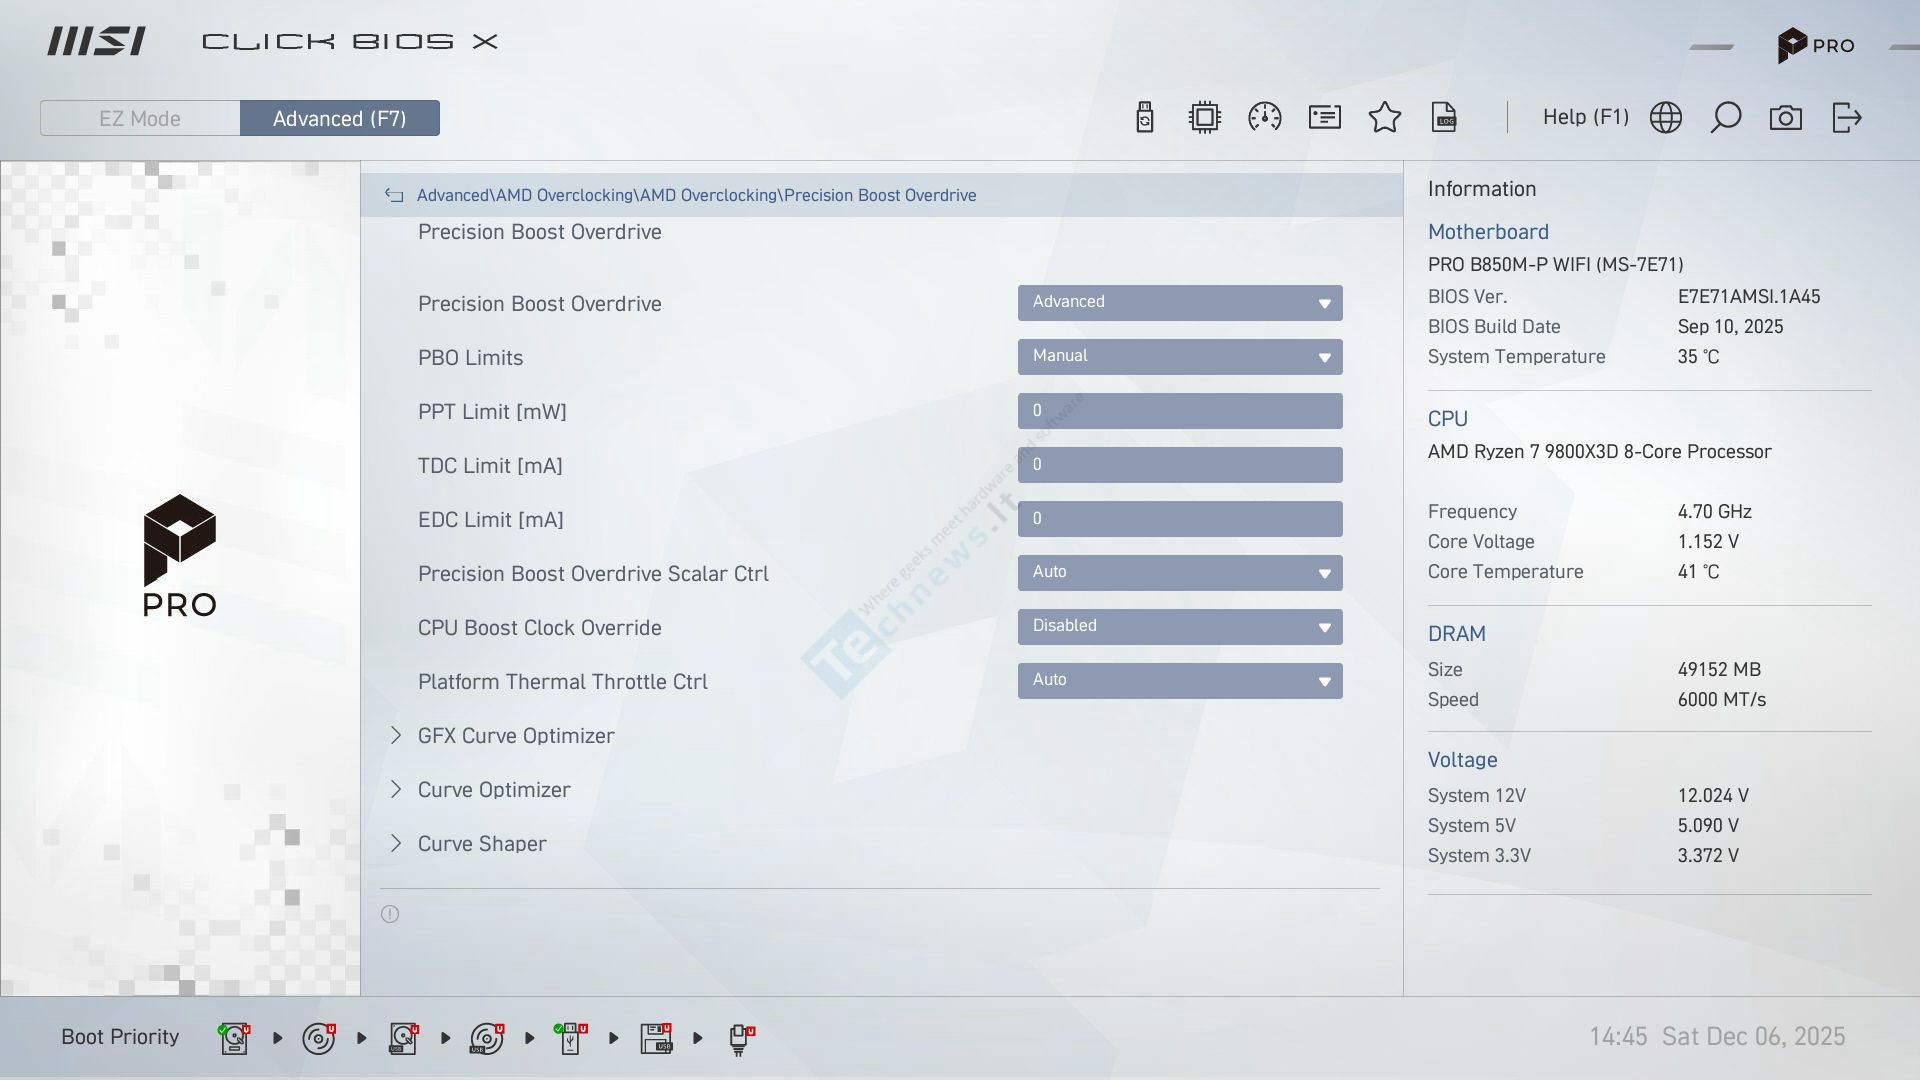The height and width of the screenshot is (1080, 1920).
Task: Open the magnifier search icon
Action: tap(1726, 118)
